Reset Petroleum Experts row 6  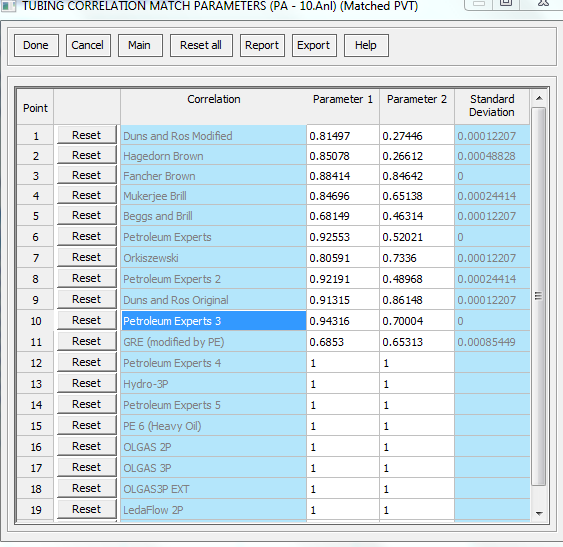pyautogui.click(x=87, y=236)
